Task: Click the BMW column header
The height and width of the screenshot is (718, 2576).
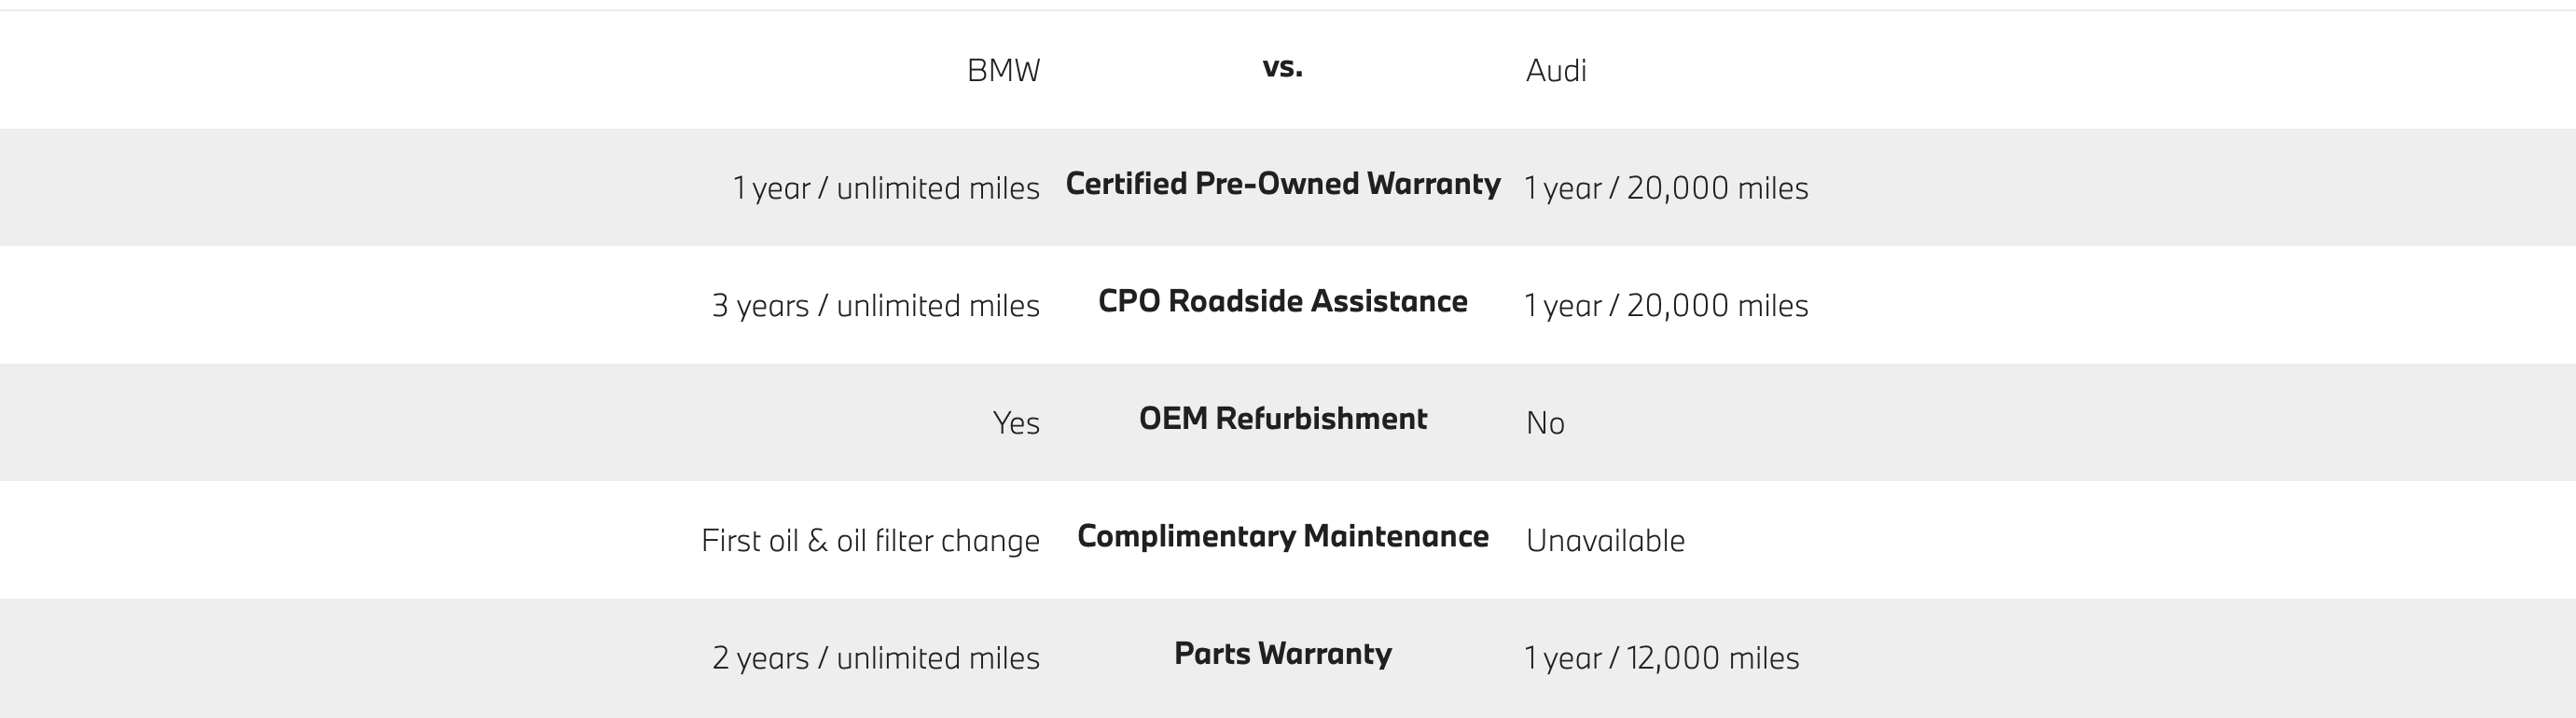Action: 1003,70
